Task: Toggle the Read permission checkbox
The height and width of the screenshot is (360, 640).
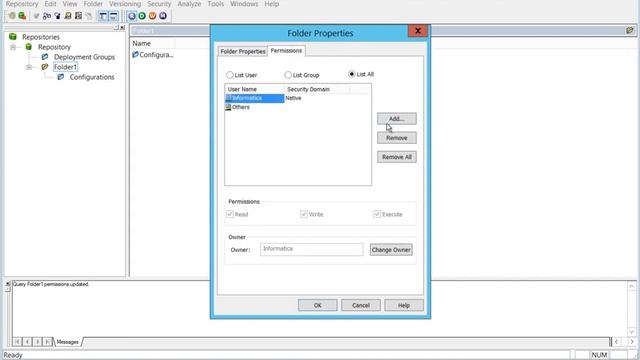Action: pos(229,214)
